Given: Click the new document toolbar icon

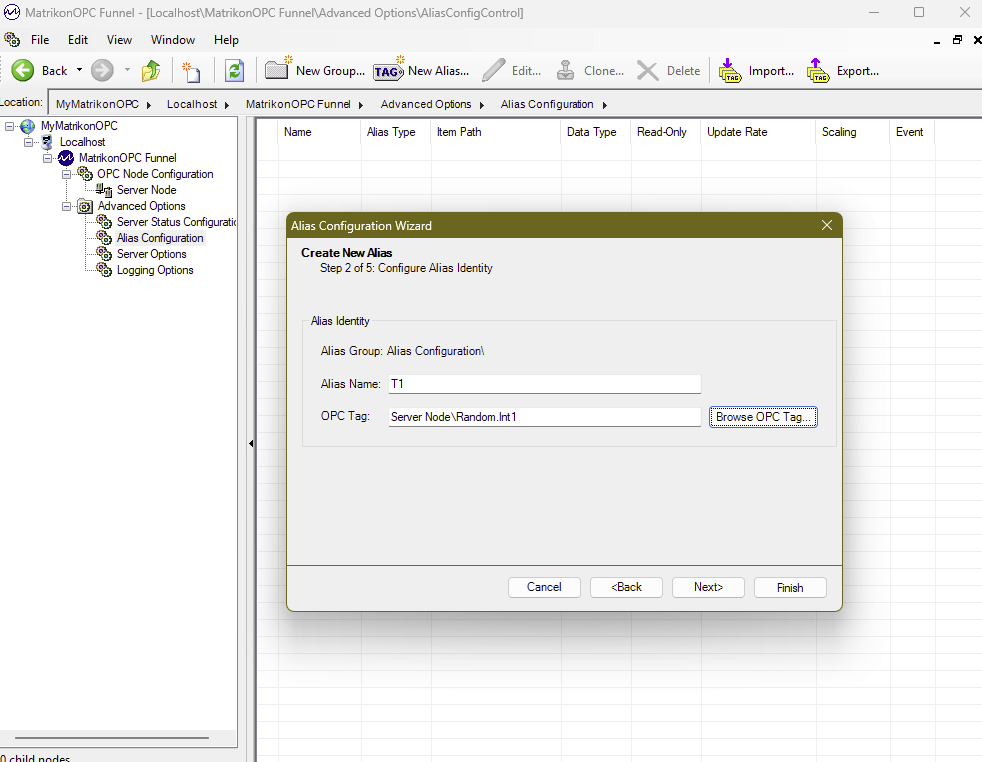Looking at the screenshot, I should (x=190, y=71).
